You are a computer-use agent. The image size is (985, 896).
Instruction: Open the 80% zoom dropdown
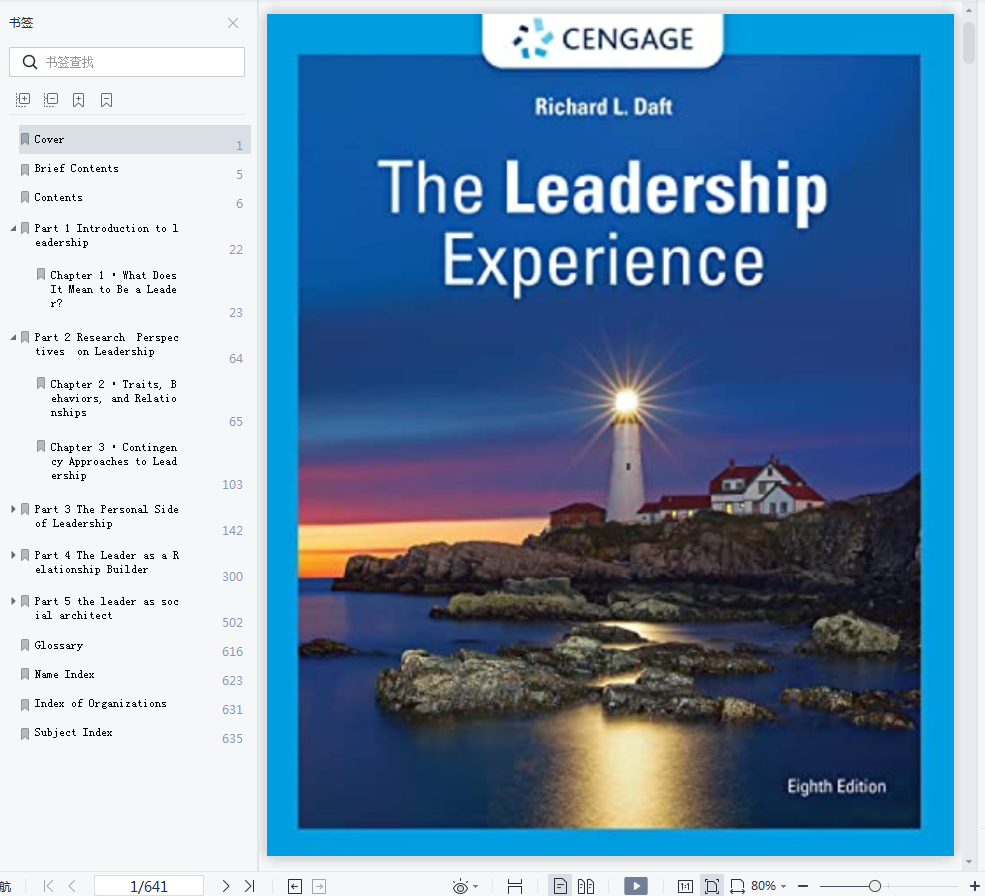[x=768, y=886]
